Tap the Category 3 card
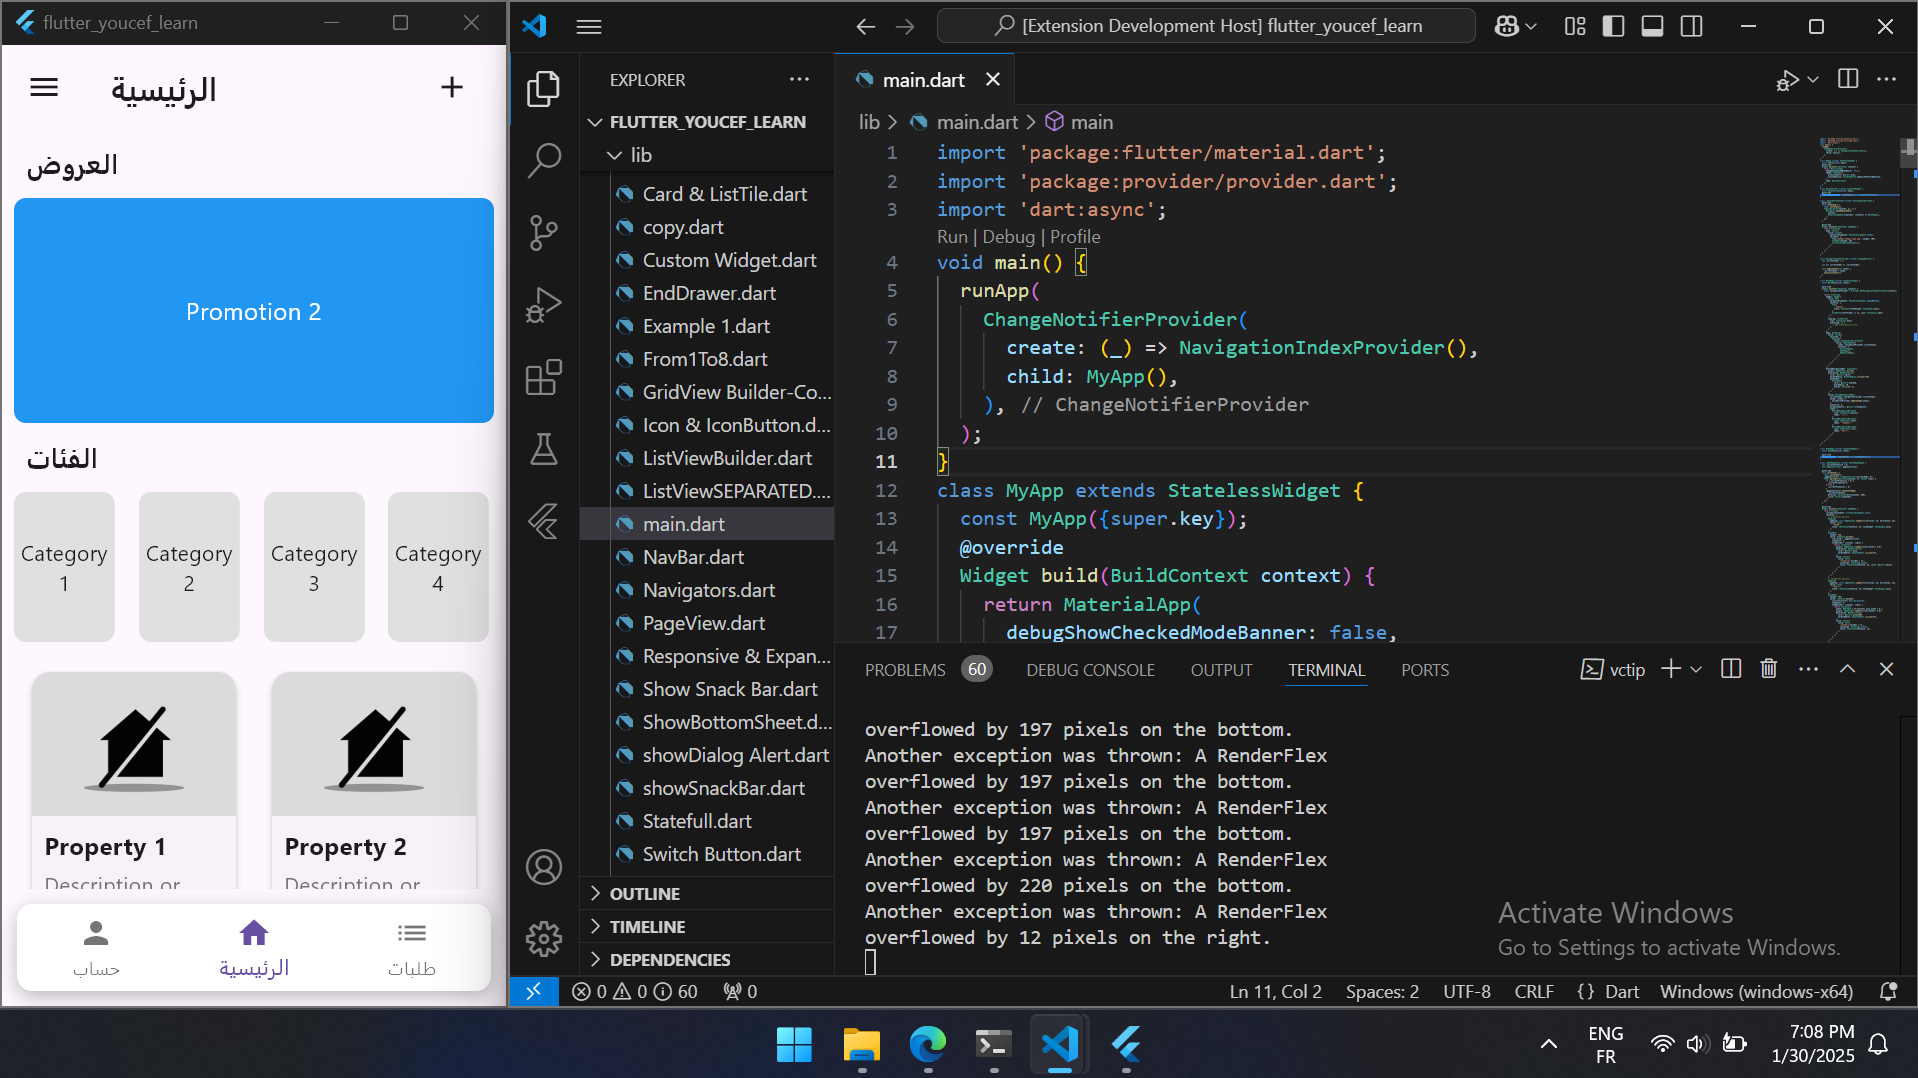This screenshot has height=1078, width=1918. (314, 567)
